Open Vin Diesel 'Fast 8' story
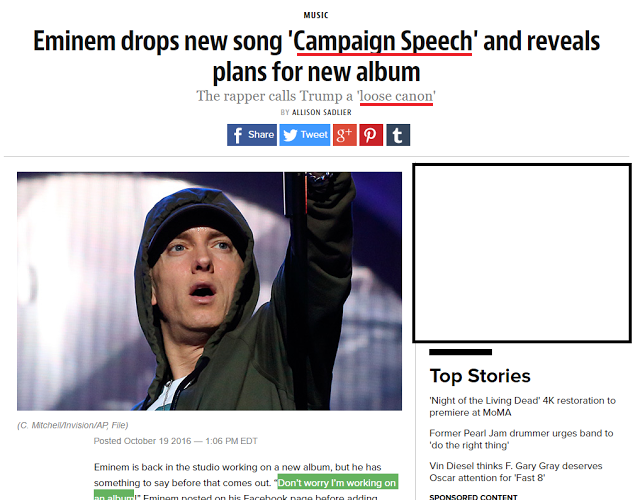This screenshot has height=500, width=640. [x=516, y=472]
